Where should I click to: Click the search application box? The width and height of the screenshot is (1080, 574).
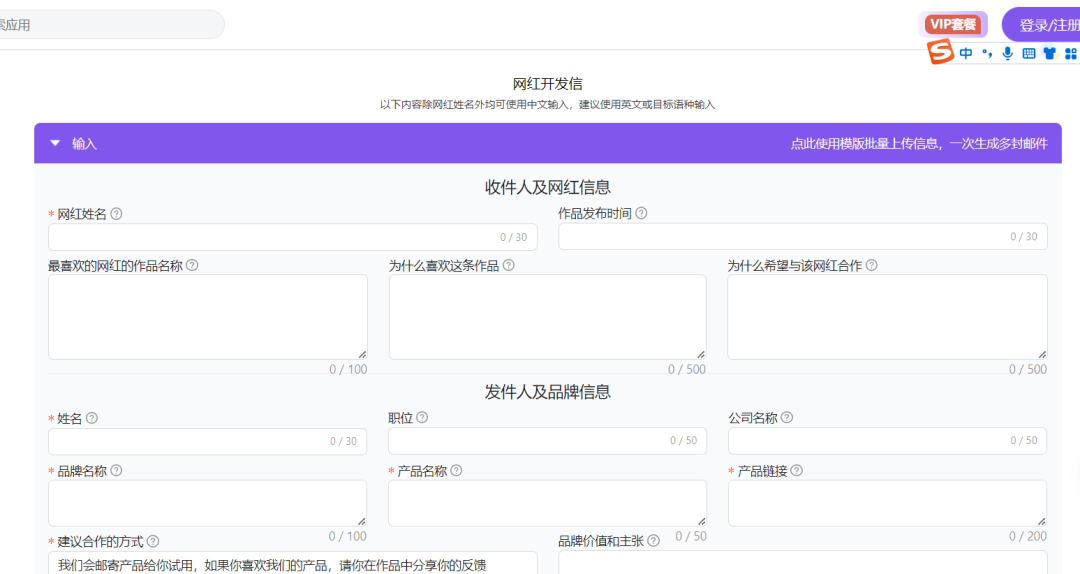(x=110, y=25)
